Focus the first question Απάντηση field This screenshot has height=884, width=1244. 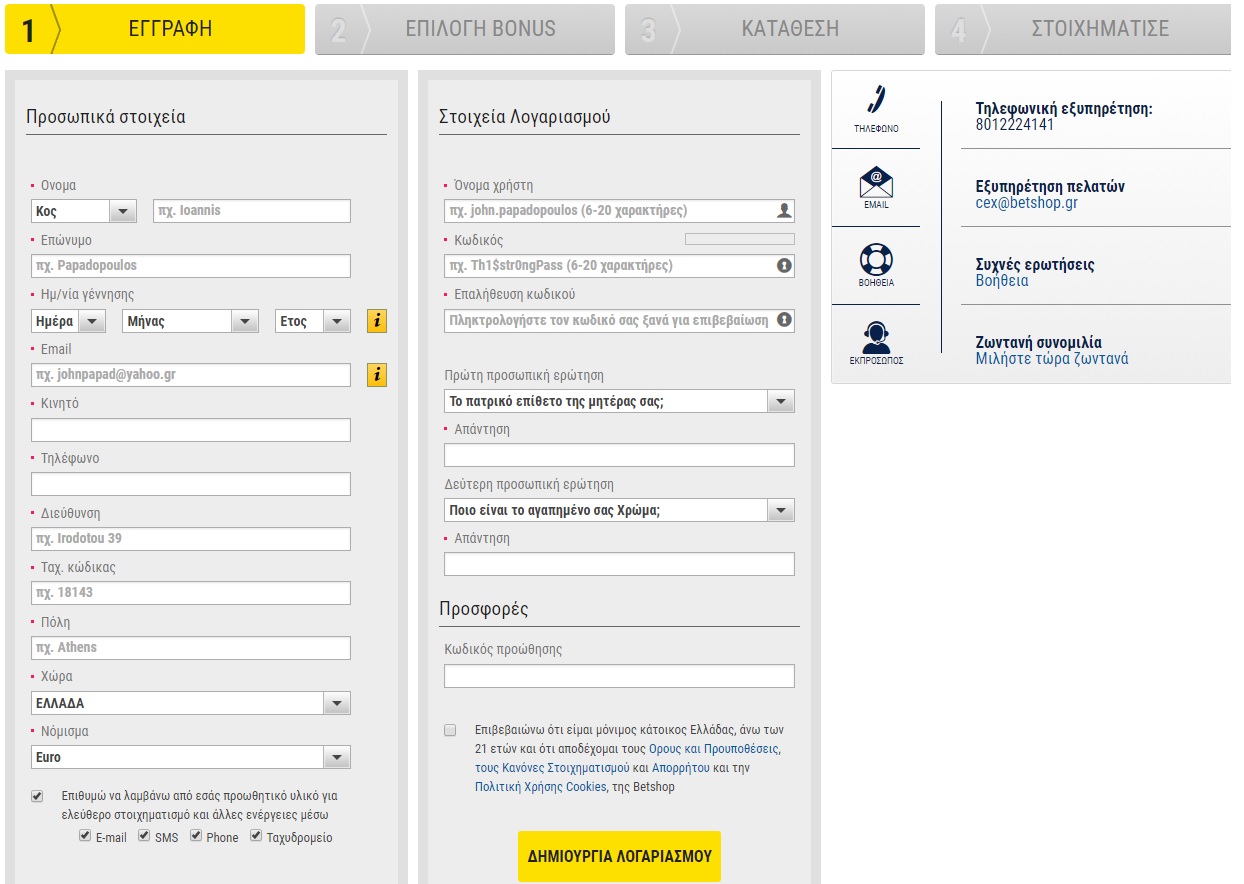point(619,455)
